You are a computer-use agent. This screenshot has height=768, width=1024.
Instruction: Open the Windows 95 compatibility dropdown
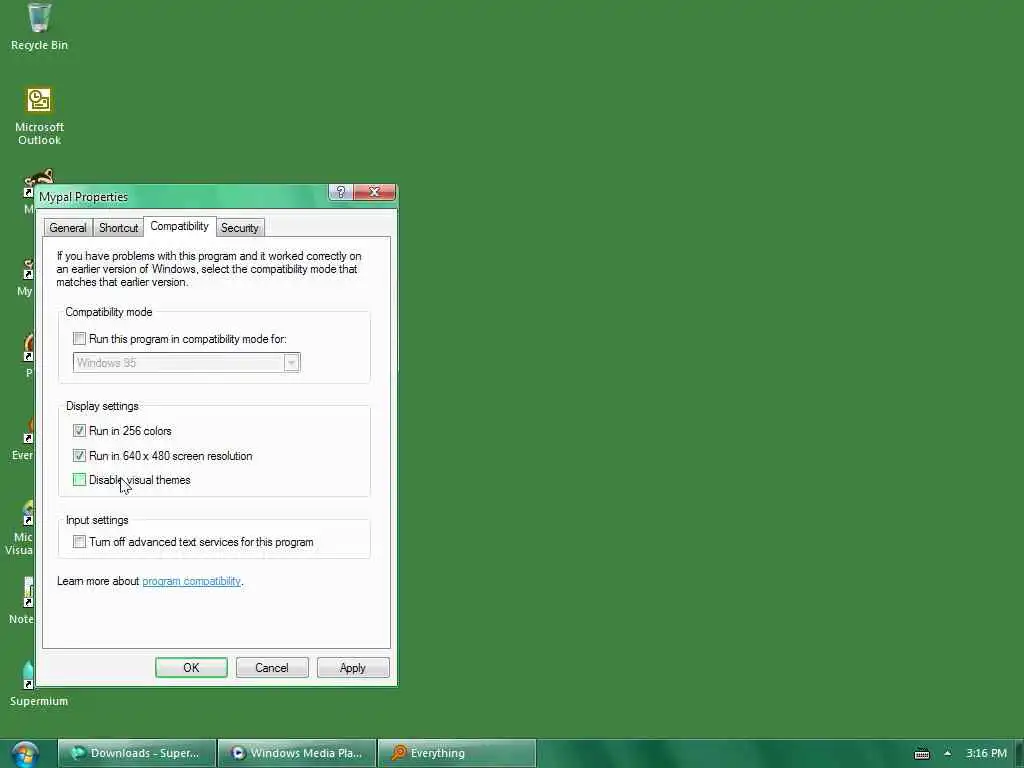coord(187,363)
